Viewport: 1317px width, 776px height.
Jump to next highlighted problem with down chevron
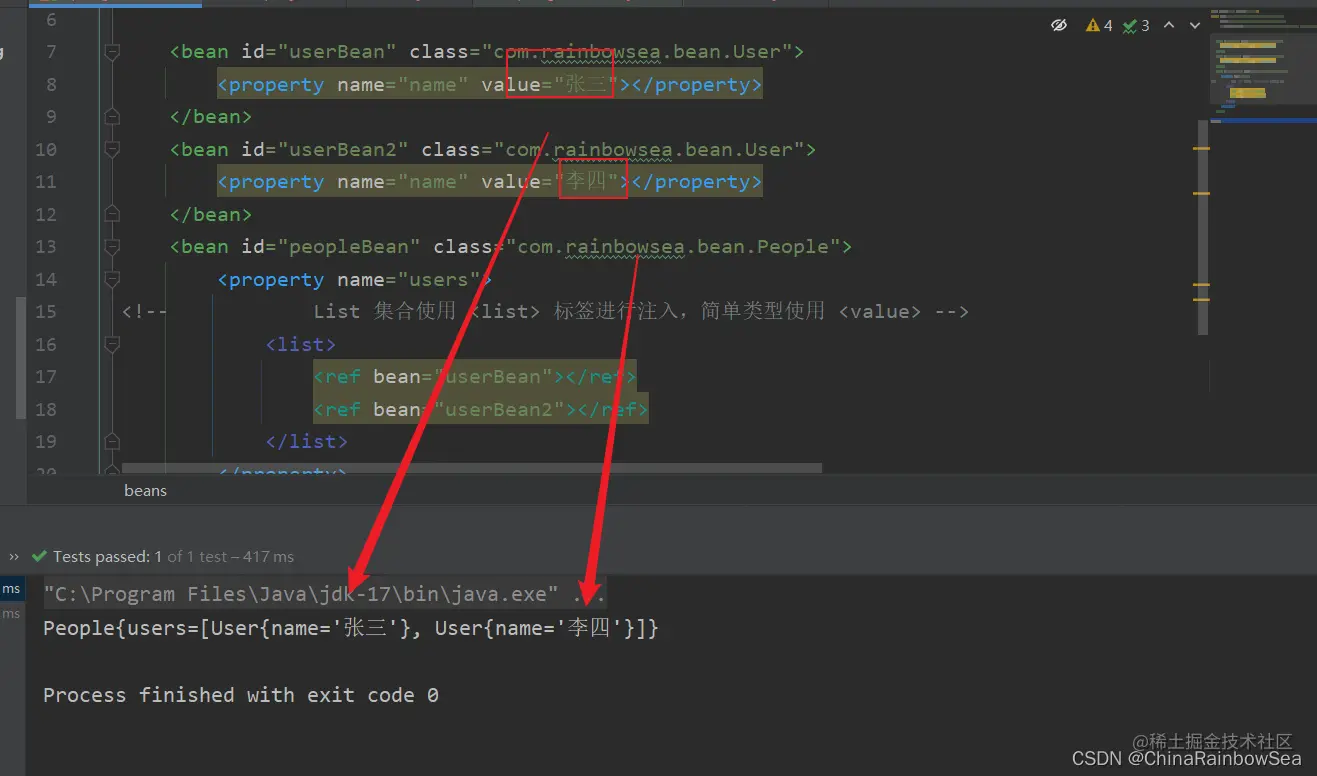tap(1194, 25)
